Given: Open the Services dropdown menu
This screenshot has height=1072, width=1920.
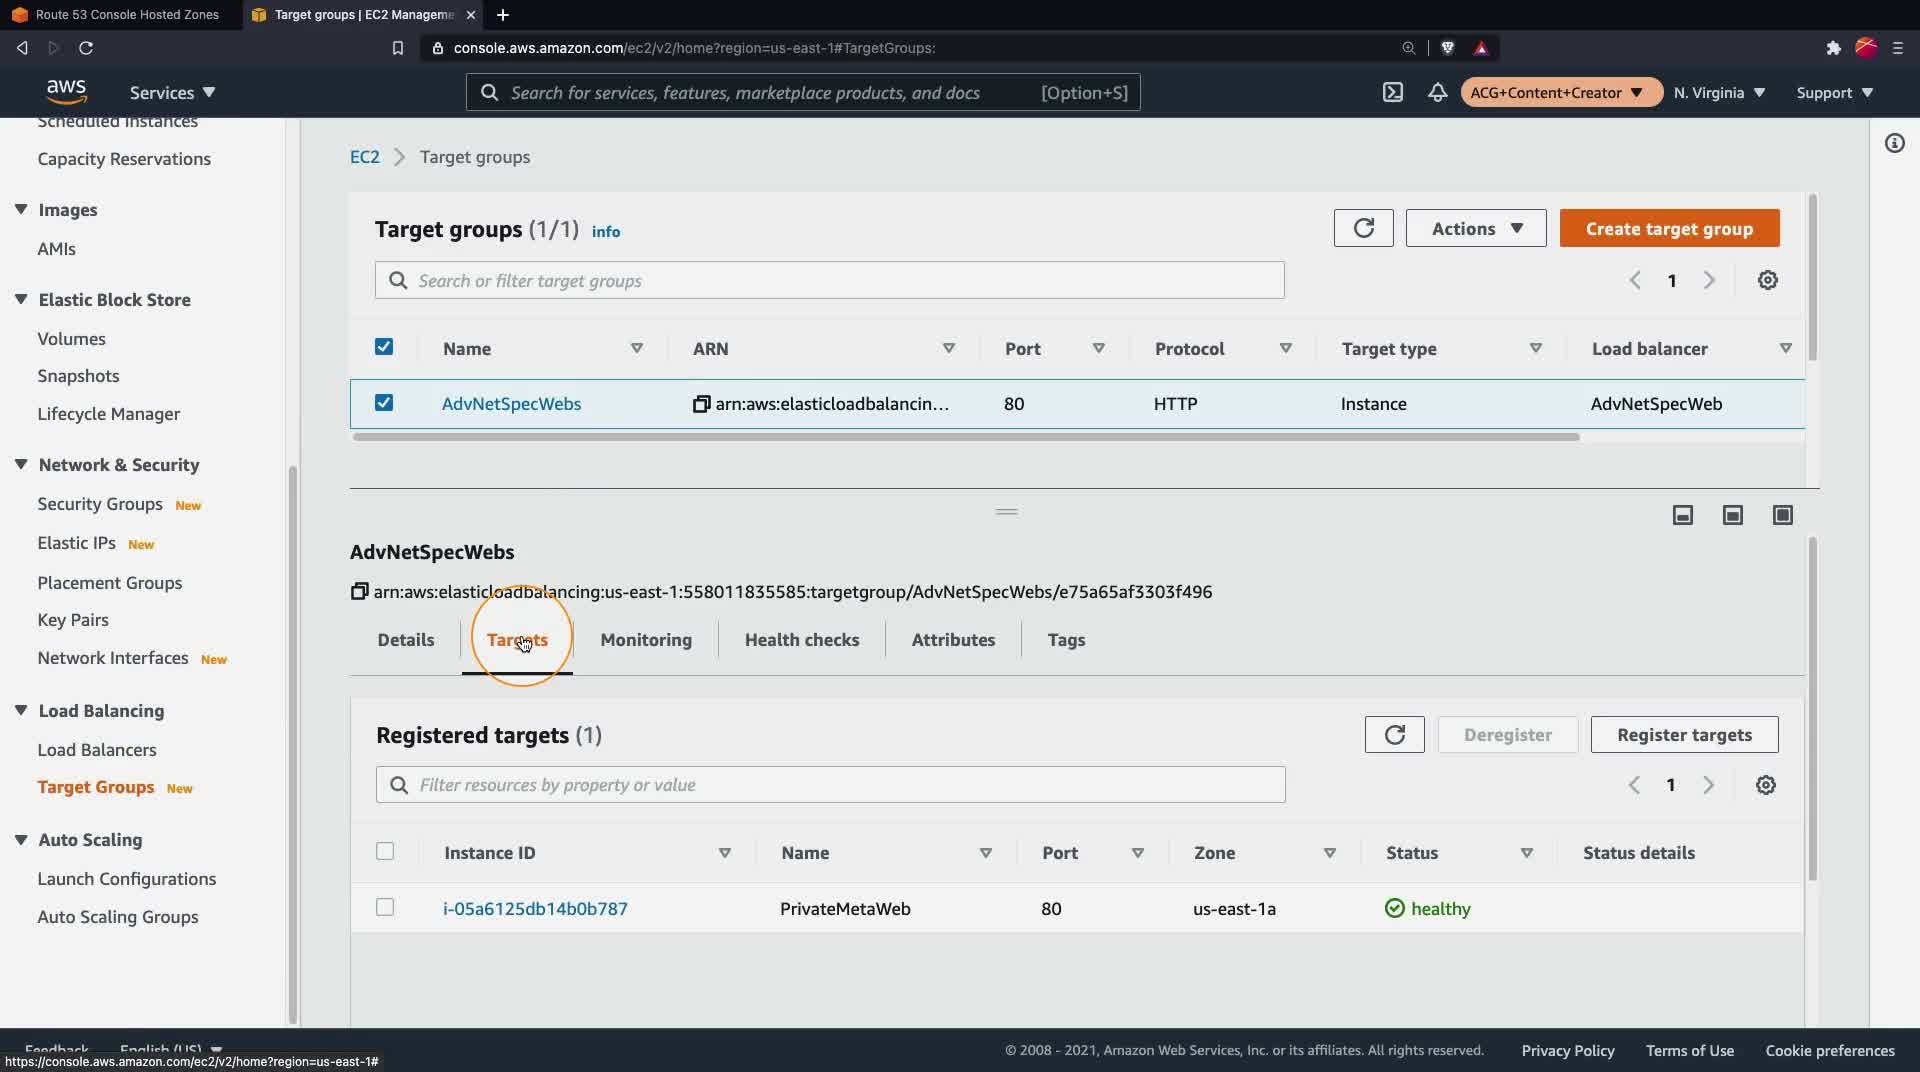Looking at the screenshot, I should point(172,92).
